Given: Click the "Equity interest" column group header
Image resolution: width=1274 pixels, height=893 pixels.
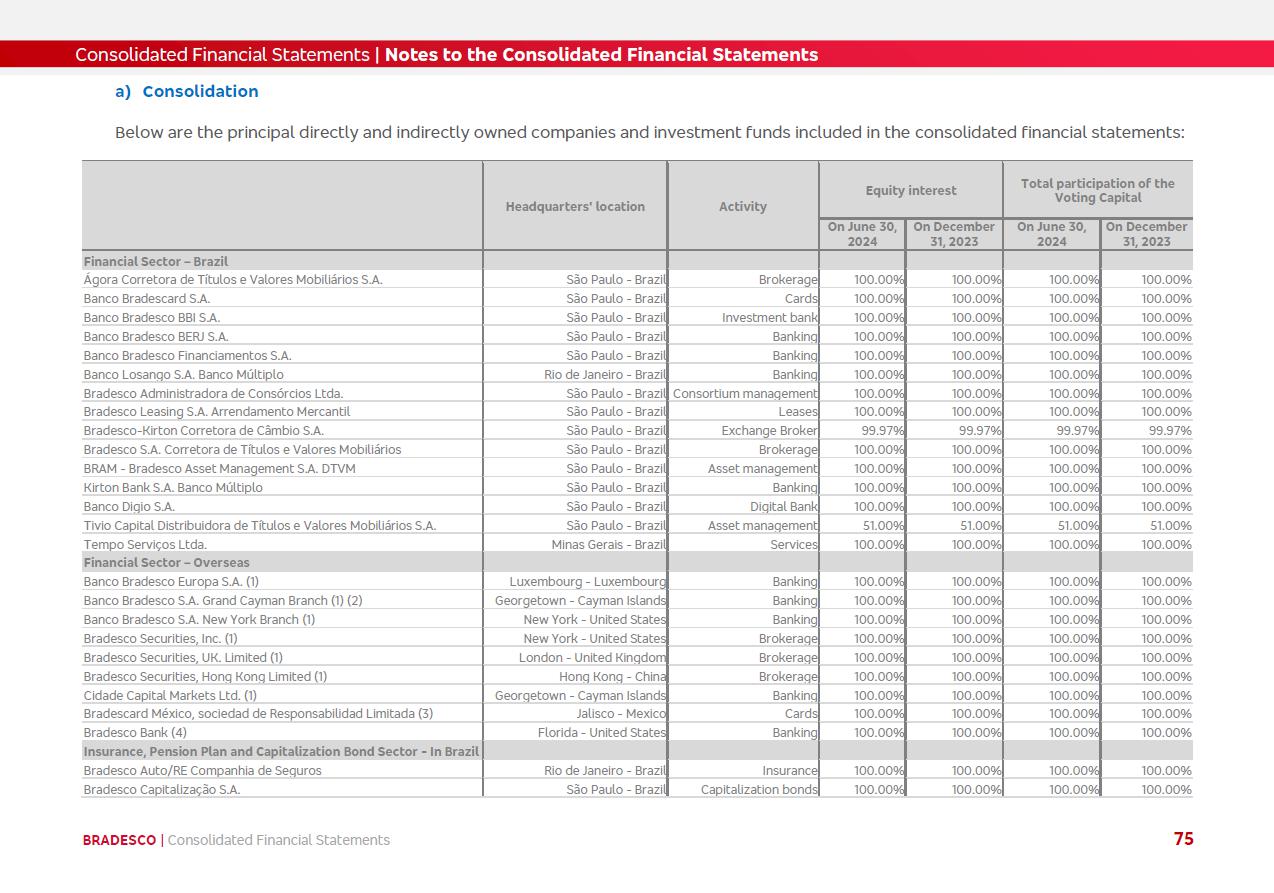Looking at the screenshot, I should pos(910,191).
